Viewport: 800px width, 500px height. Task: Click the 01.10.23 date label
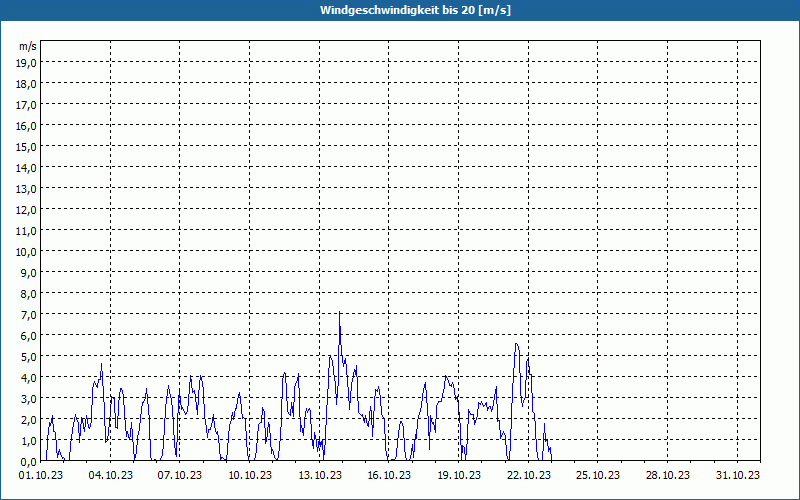(41, 476)
